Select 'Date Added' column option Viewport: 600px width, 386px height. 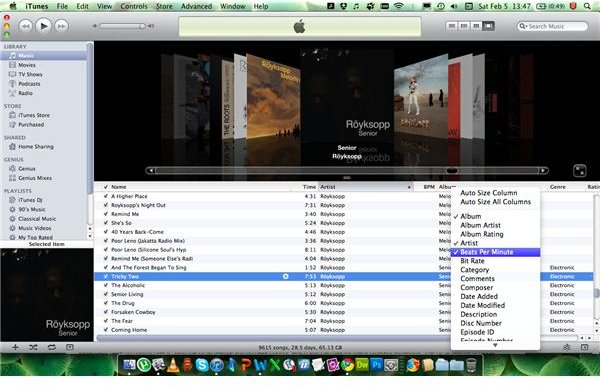click(479, 296)
